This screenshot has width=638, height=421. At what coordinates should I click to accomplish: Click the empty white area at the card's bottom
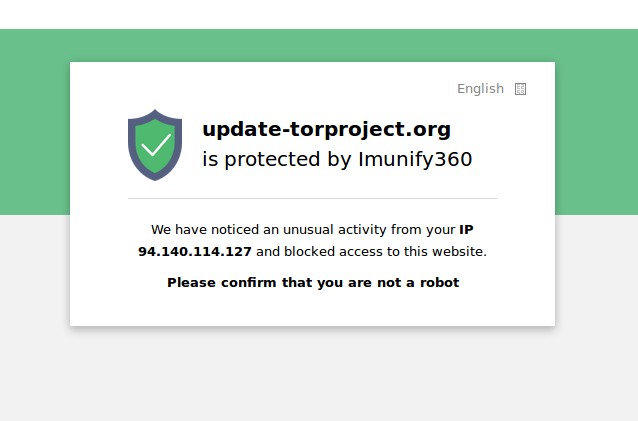(x=312, y=310)
